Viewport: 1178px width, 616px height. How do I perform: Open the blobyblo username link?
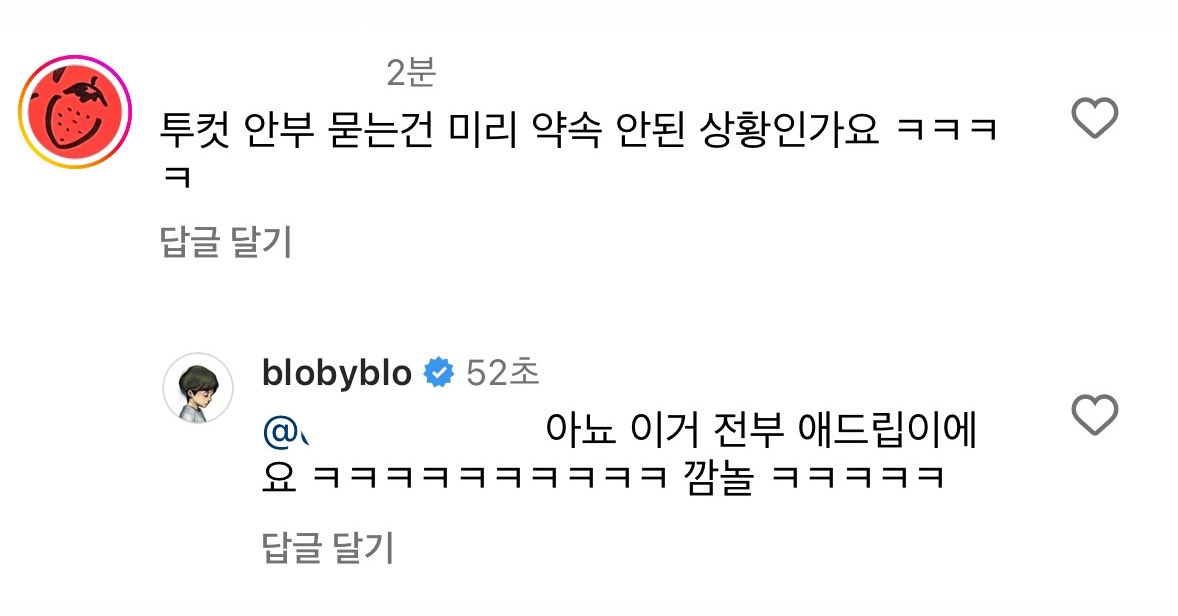click(x=337, y=373)
